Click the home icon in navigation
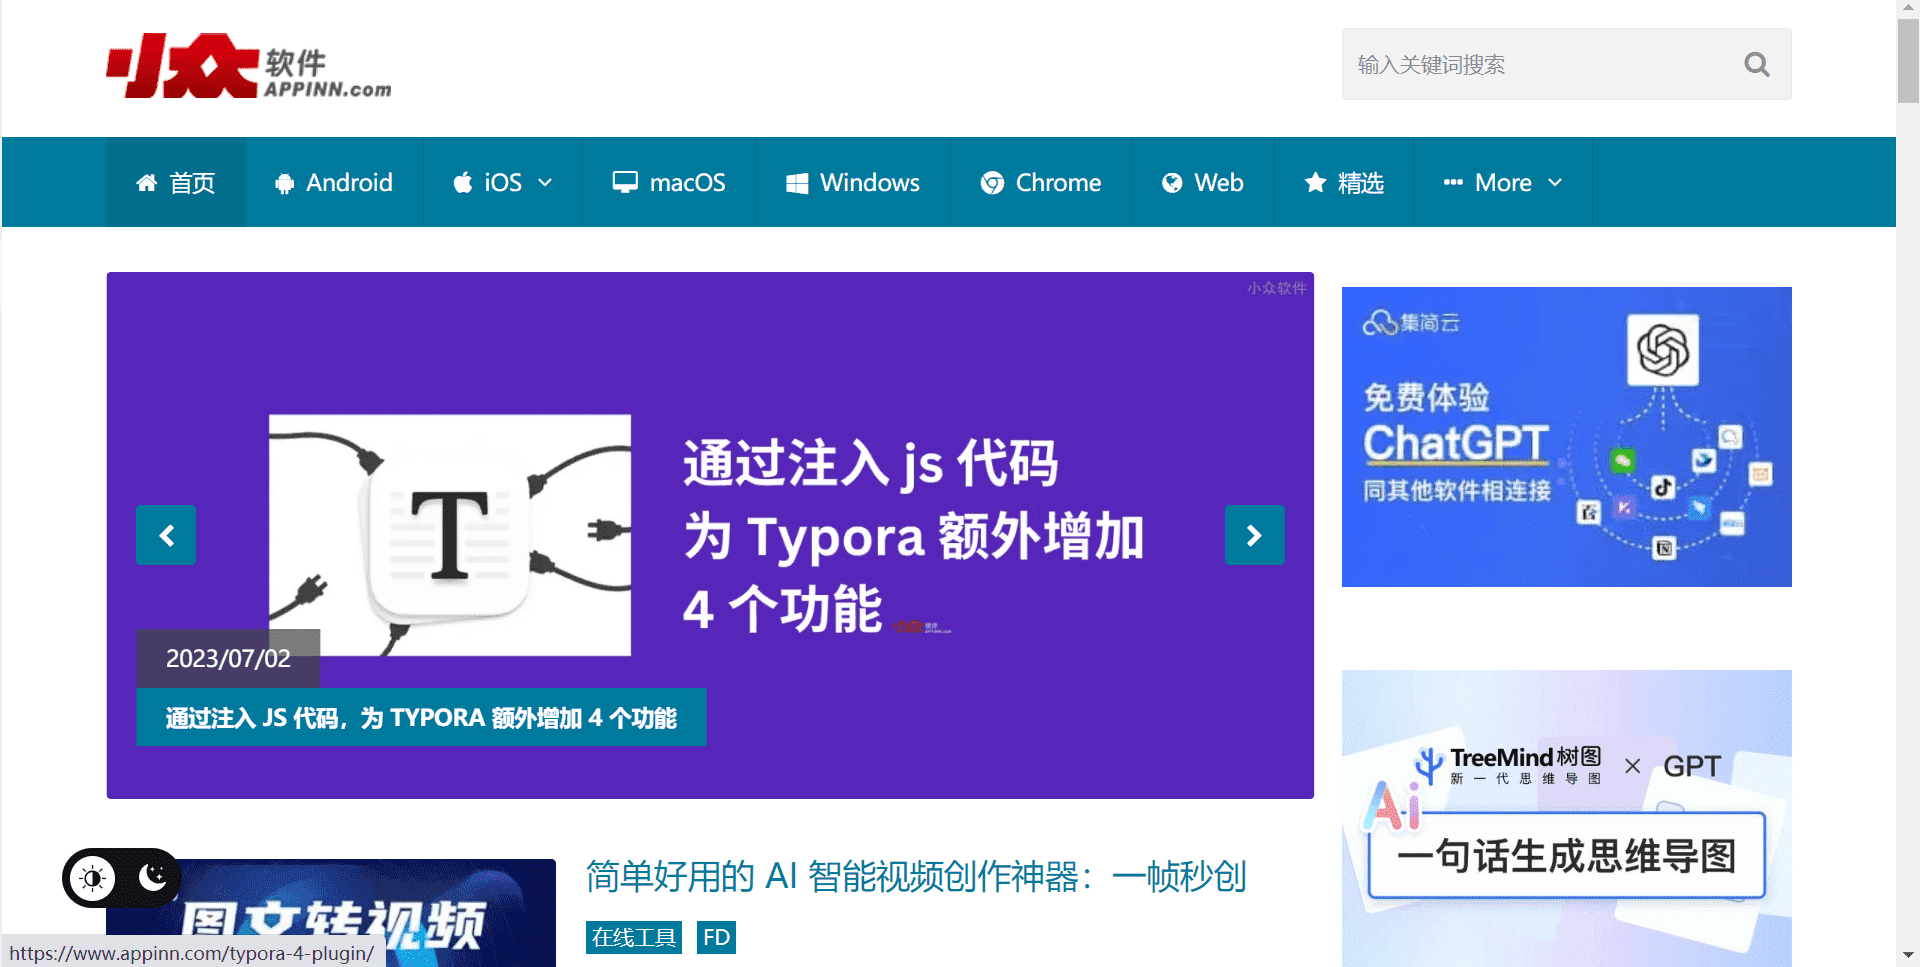Image resolution: width=1920 pixels, height=967 pixels. coord(147,183)
